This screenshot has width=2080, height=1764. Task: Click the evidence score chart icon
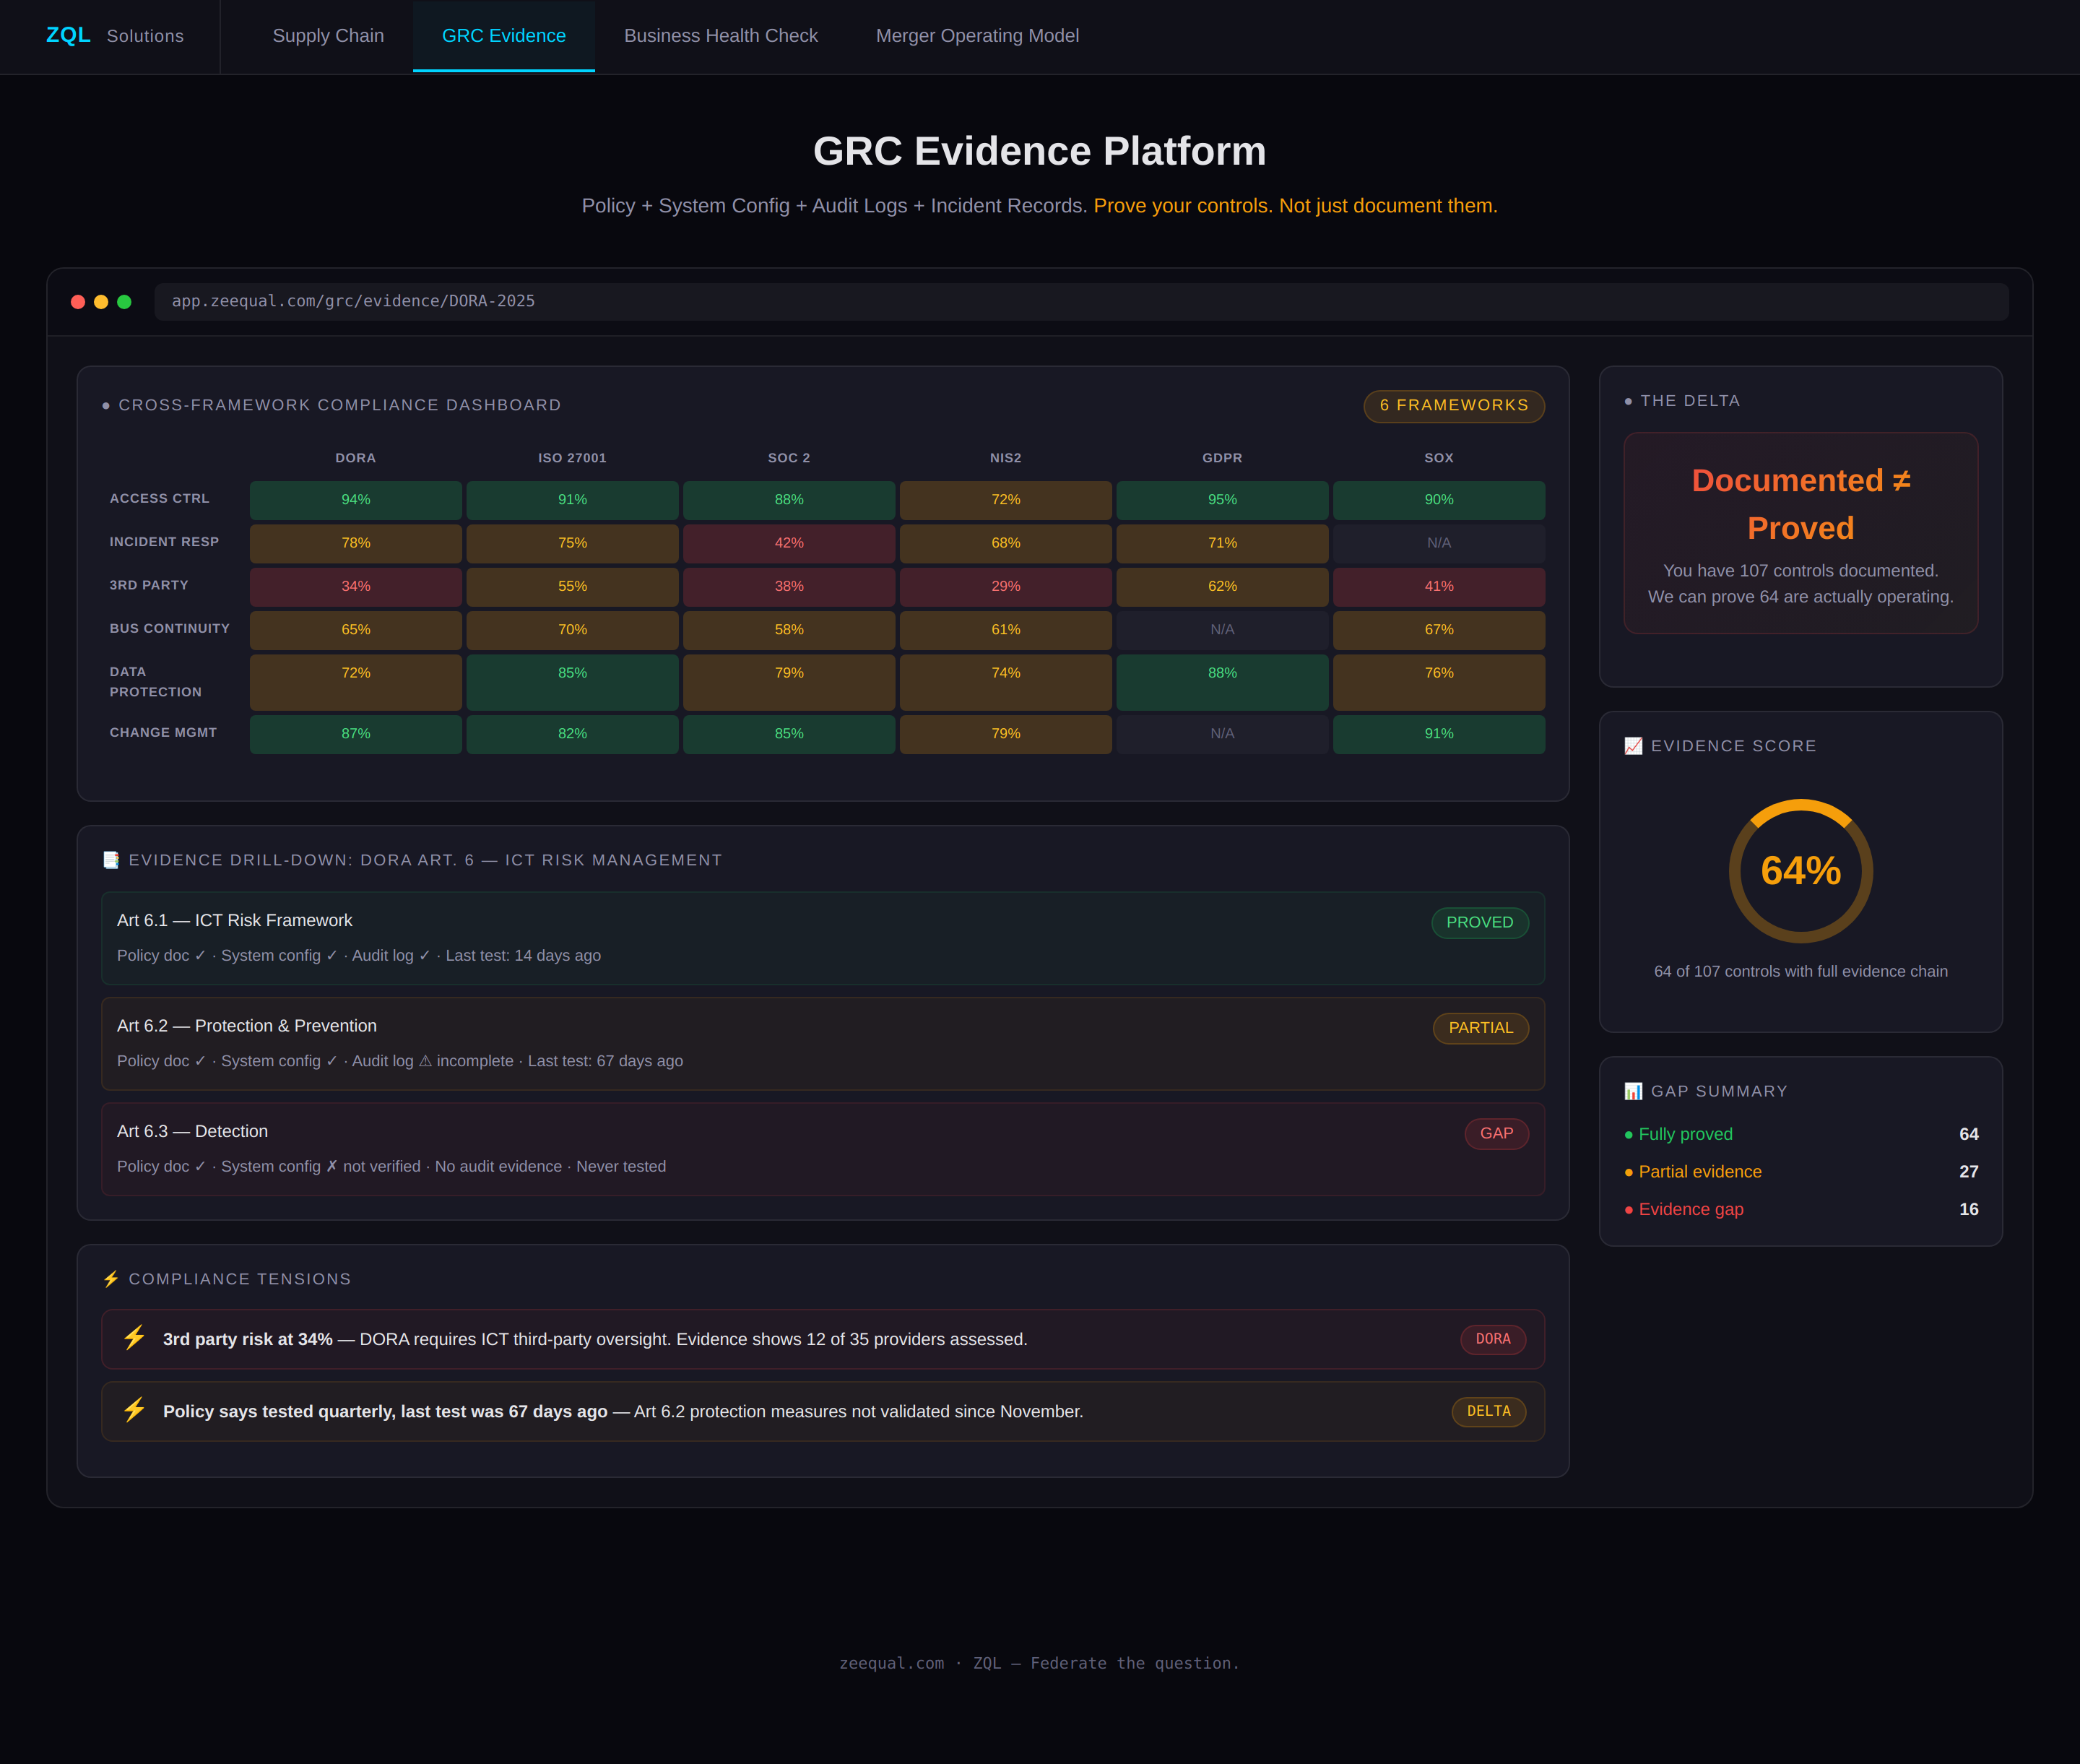[x=1633, y=746]
